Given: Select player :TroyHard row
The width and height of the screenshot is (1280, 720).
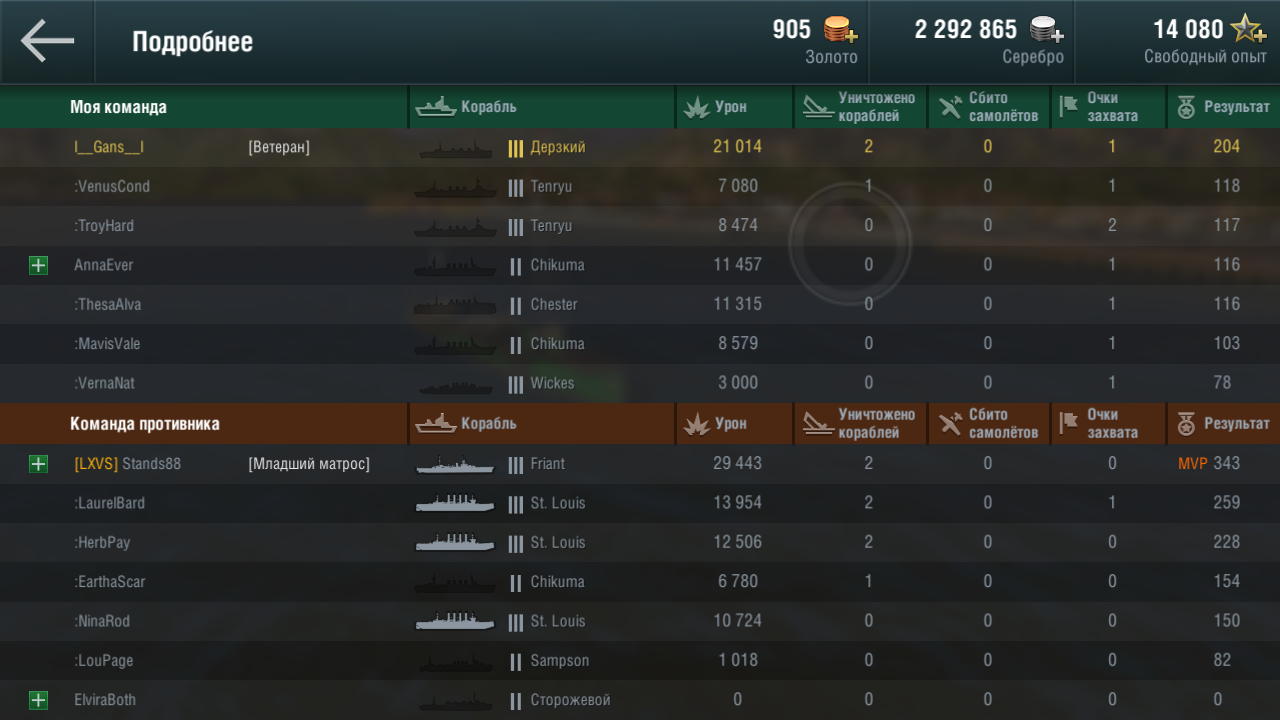Looking at the screenshot, I should [x=640, y=226].
